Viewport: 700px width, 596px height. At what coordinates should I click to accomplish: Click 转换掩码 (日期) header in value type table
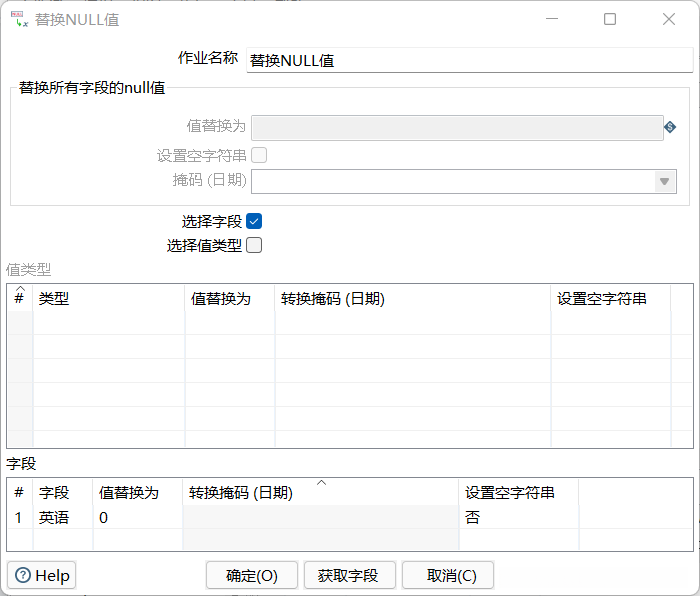coord(413,298)
